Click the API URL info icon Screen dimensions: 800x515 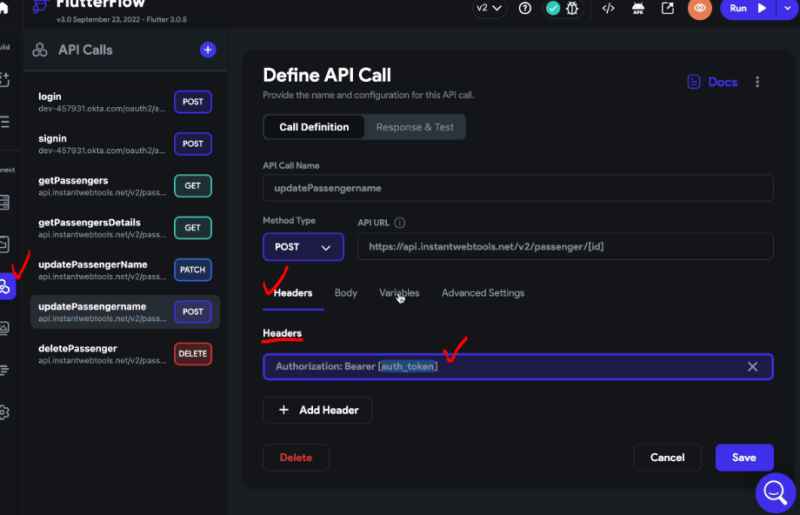[400, 223]
